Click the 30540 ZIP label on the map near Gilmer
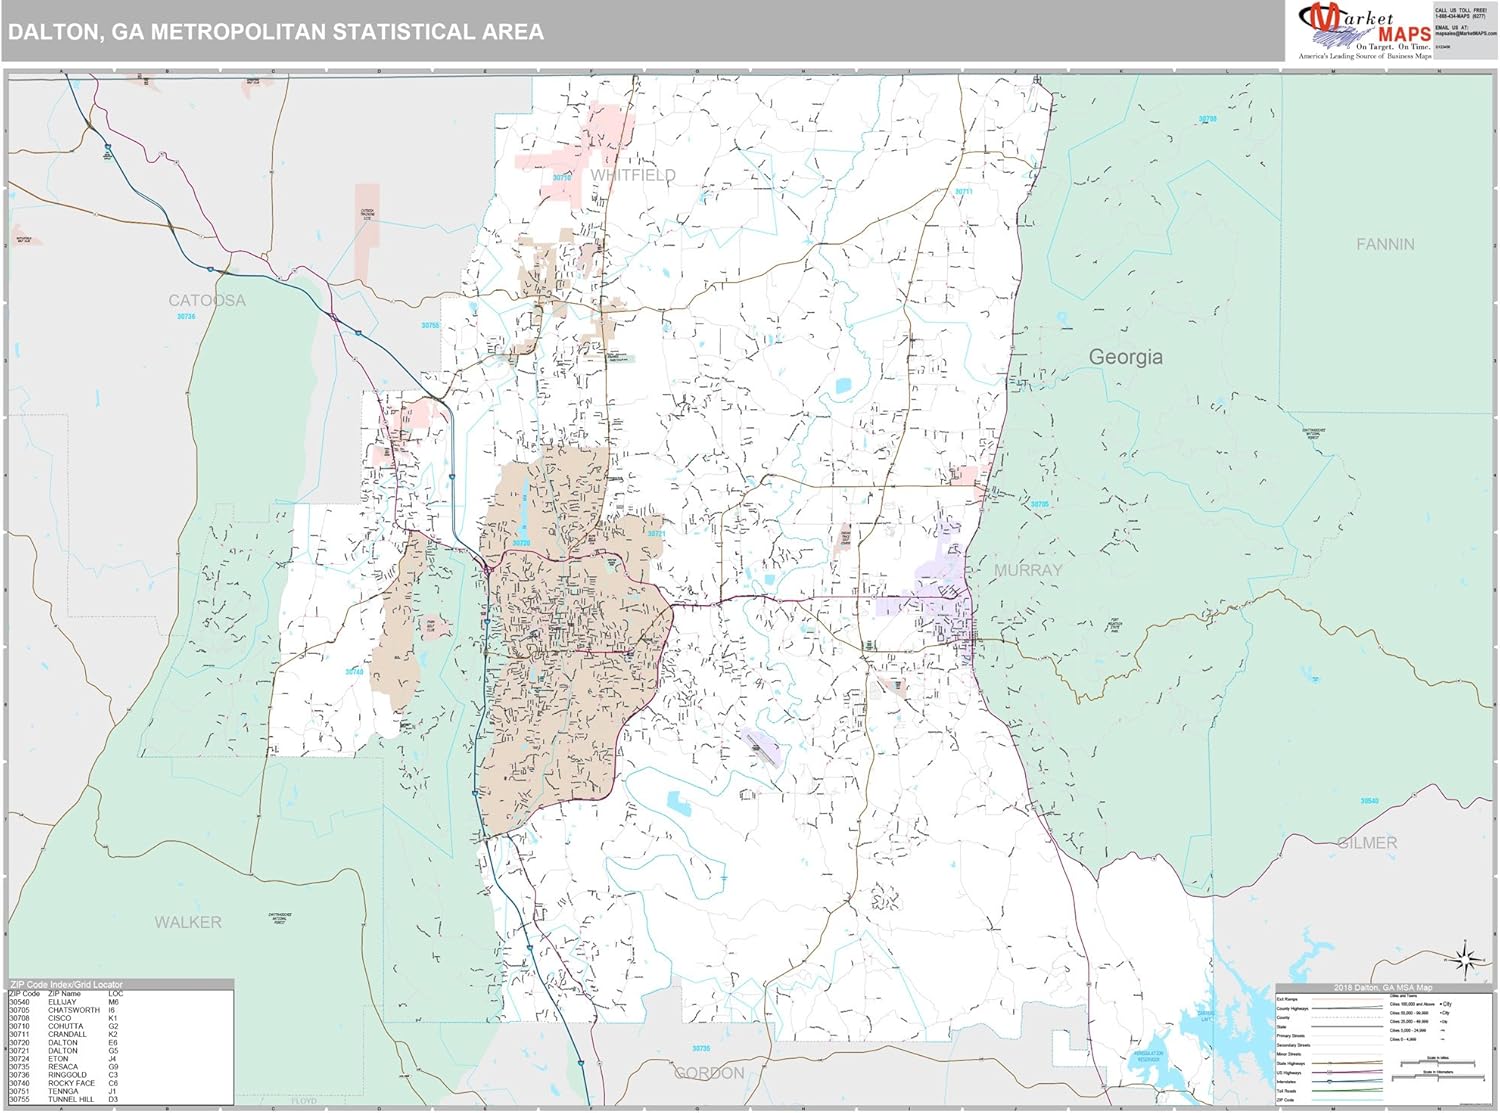The height and width of the screenshot is (1113, 1500). [x=1369, y=801]
